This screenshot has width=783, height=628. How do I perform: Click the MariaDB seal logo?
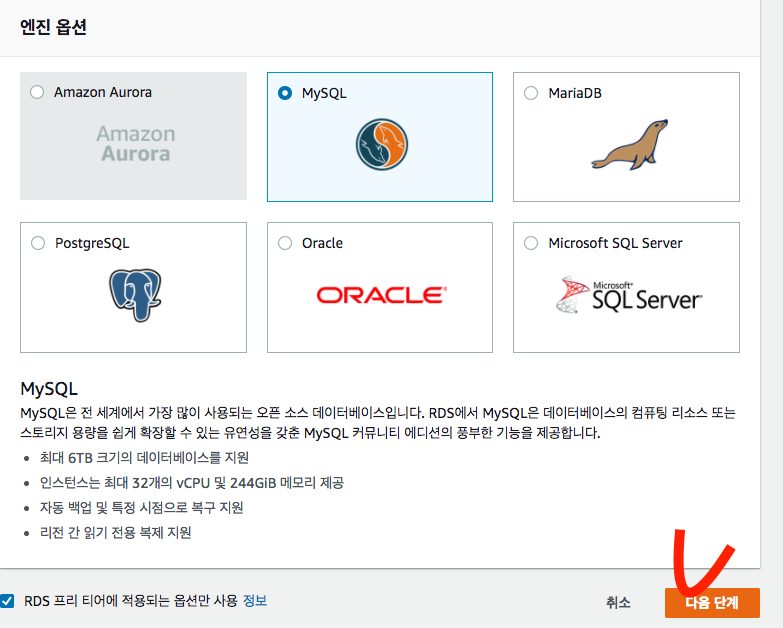[x=630, y=145]
